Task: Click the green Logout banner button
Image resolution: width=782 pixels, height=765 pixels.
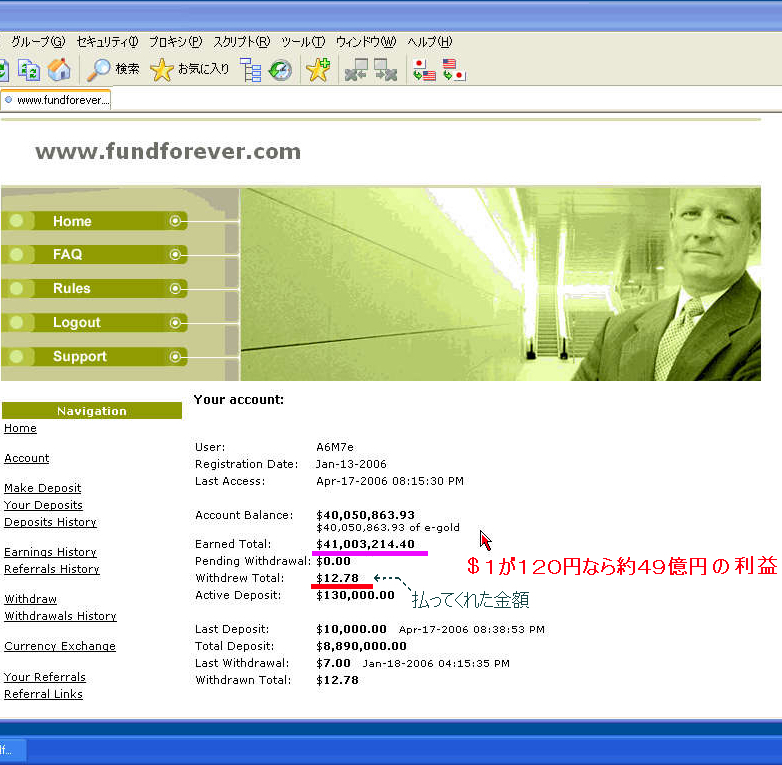Action: coord(95,323)
